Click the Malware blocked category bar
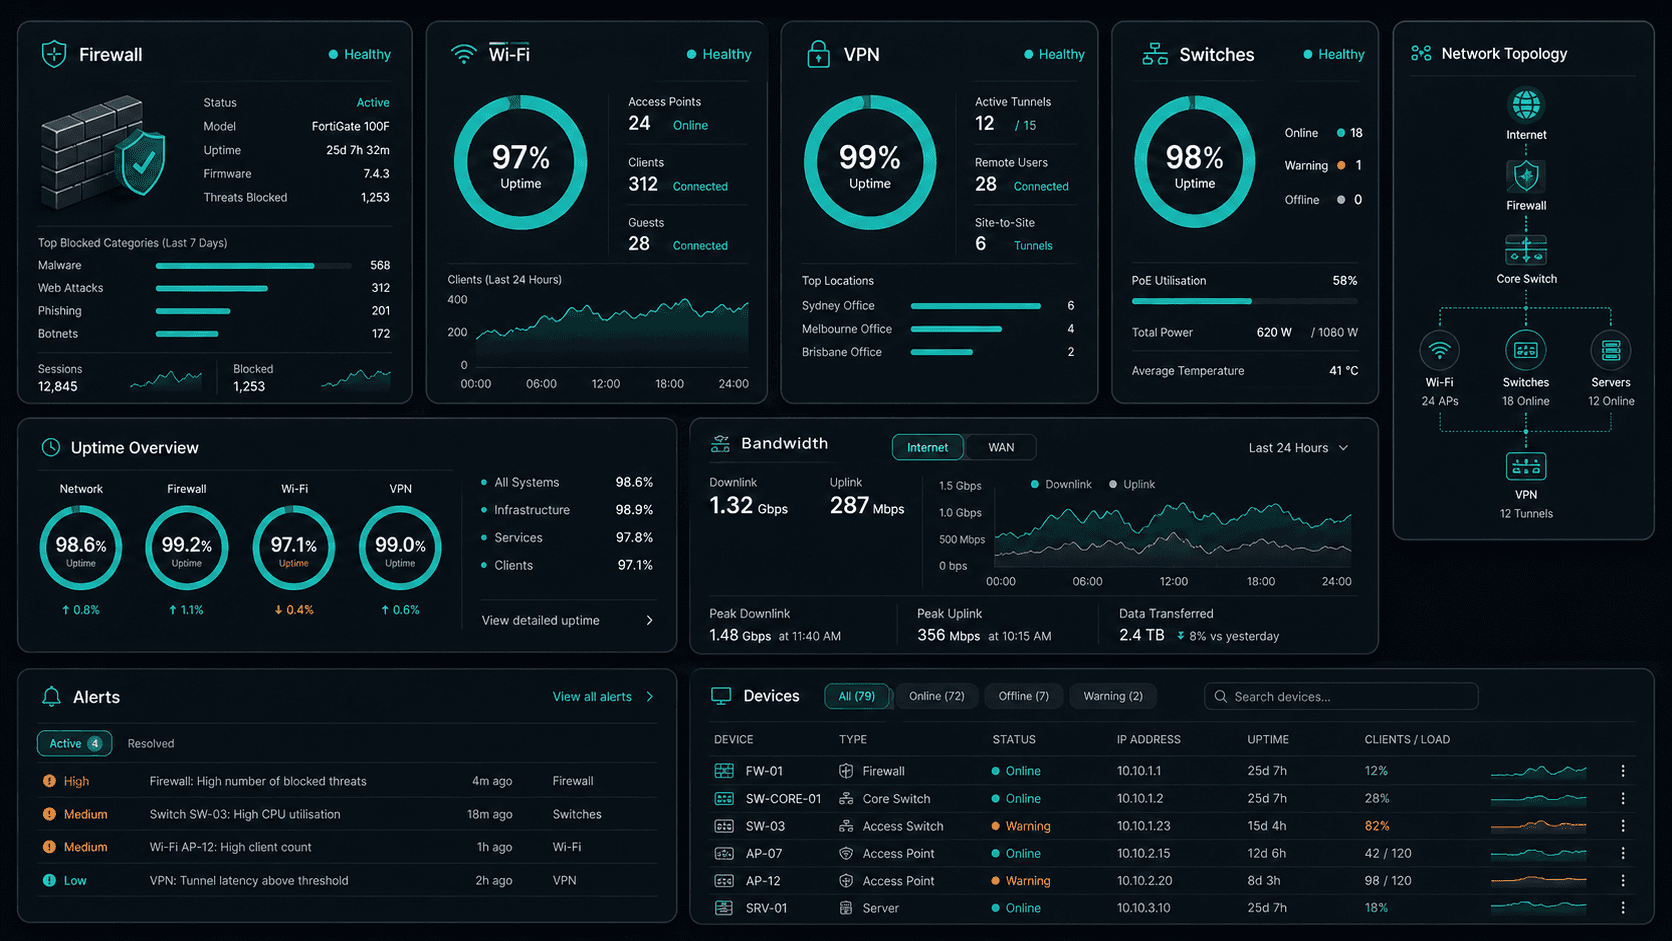Screen dimensions: 1672x941 point(253,266)
